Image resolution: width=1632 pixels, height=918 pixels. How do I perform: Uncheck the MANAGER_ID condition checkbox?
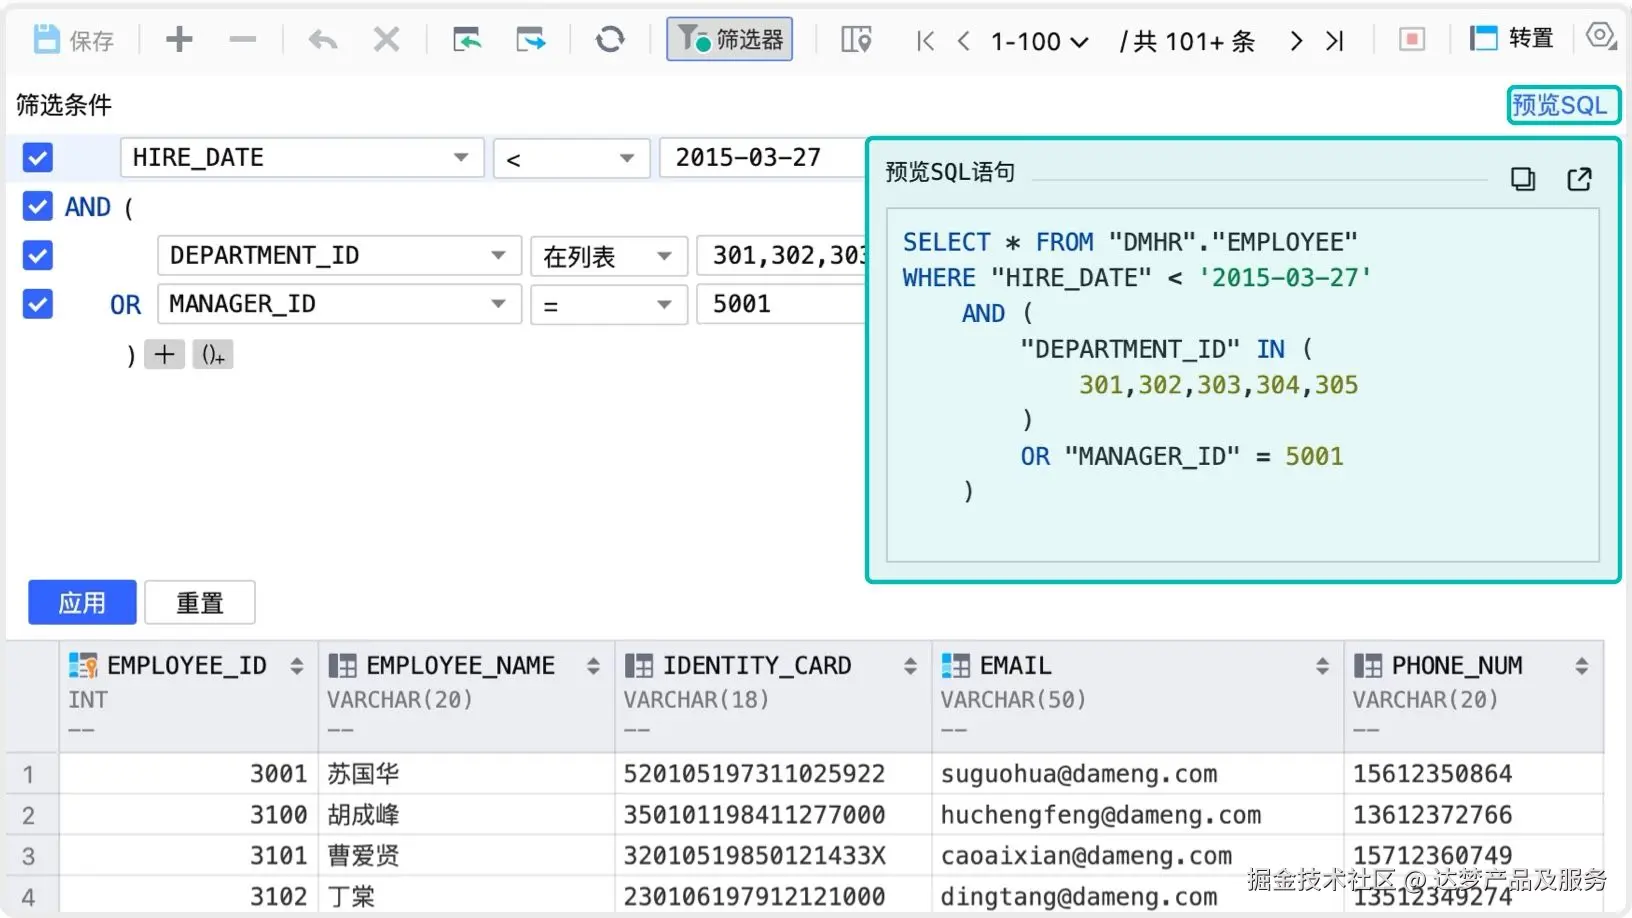38,304
